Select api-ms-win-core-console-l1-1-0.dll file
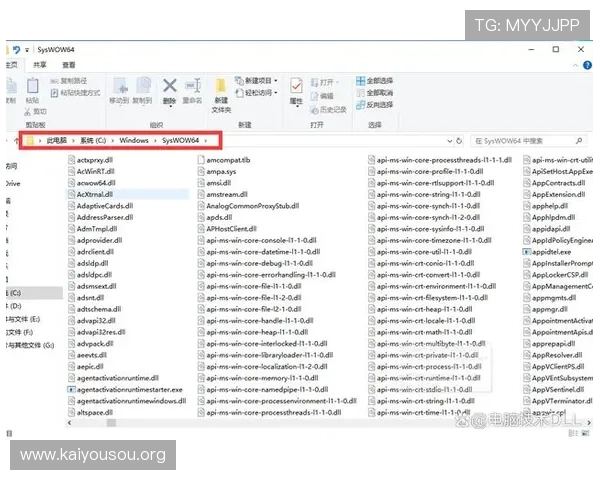This screenshot has height=480, width=600. tap(257, 240)
